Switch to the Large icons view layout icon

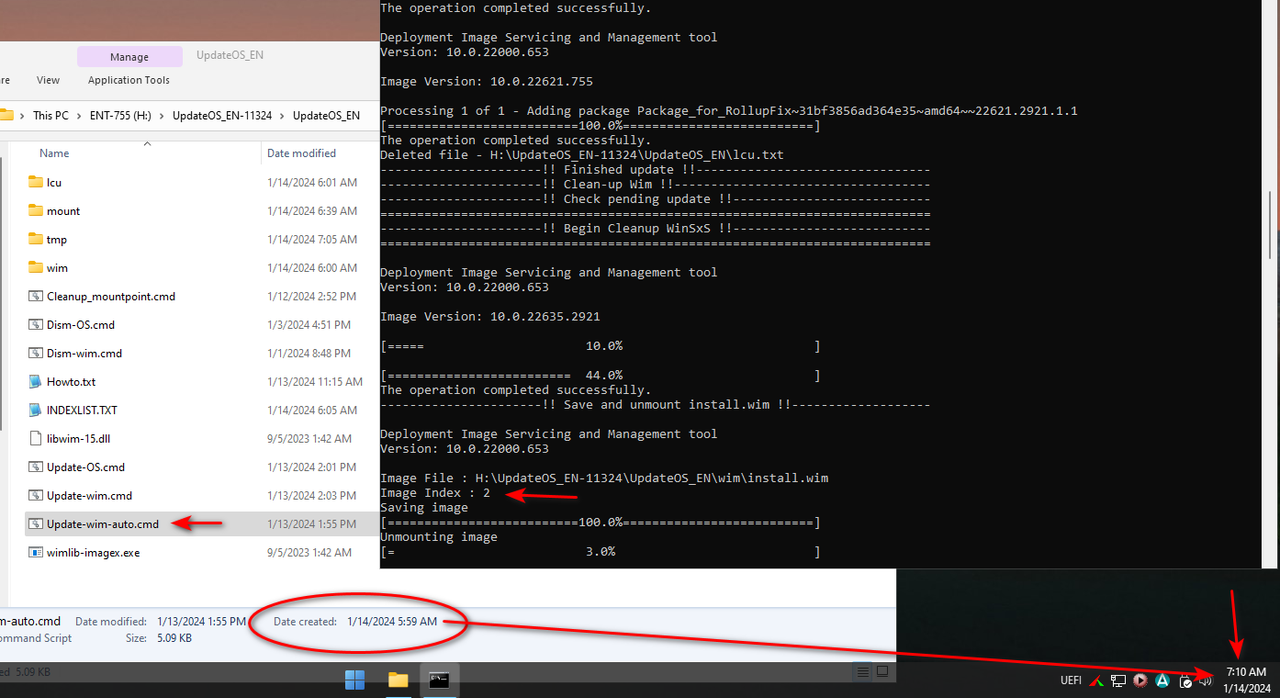pos(883,671)
